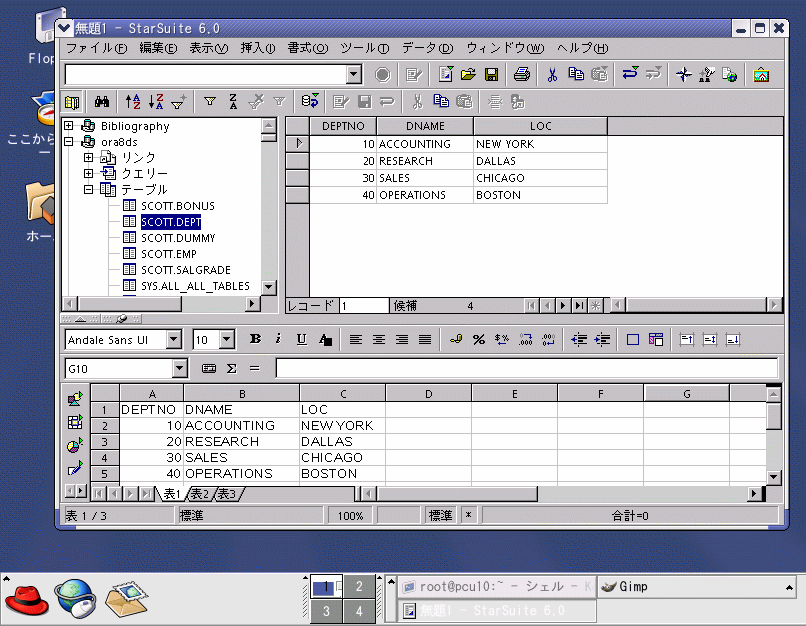806x626 pixels.
Task: Switch to the 表3 sheet tab
Action: (228, 494)
